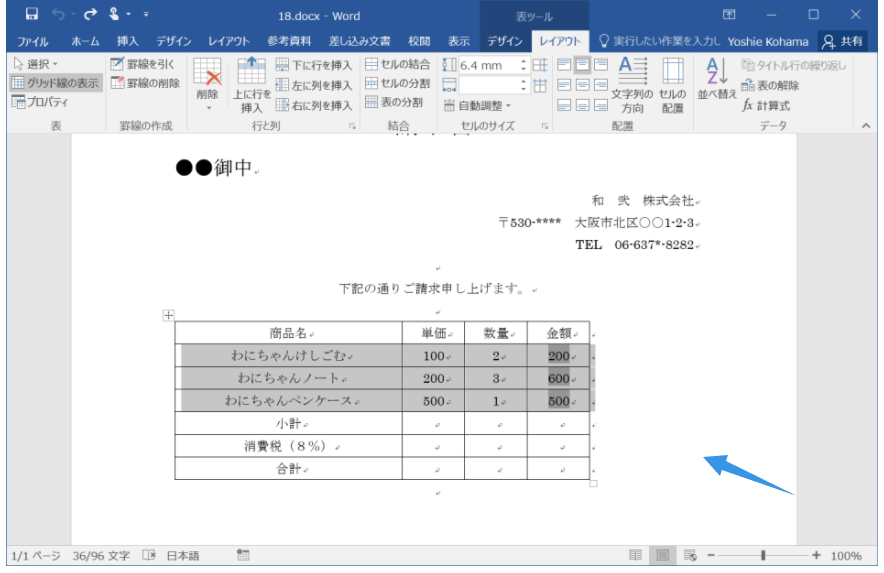Image resolution: width=884 pixels, height=573 pixels.
Task: Click 並べ替え sort button
Action: (716, 79)
